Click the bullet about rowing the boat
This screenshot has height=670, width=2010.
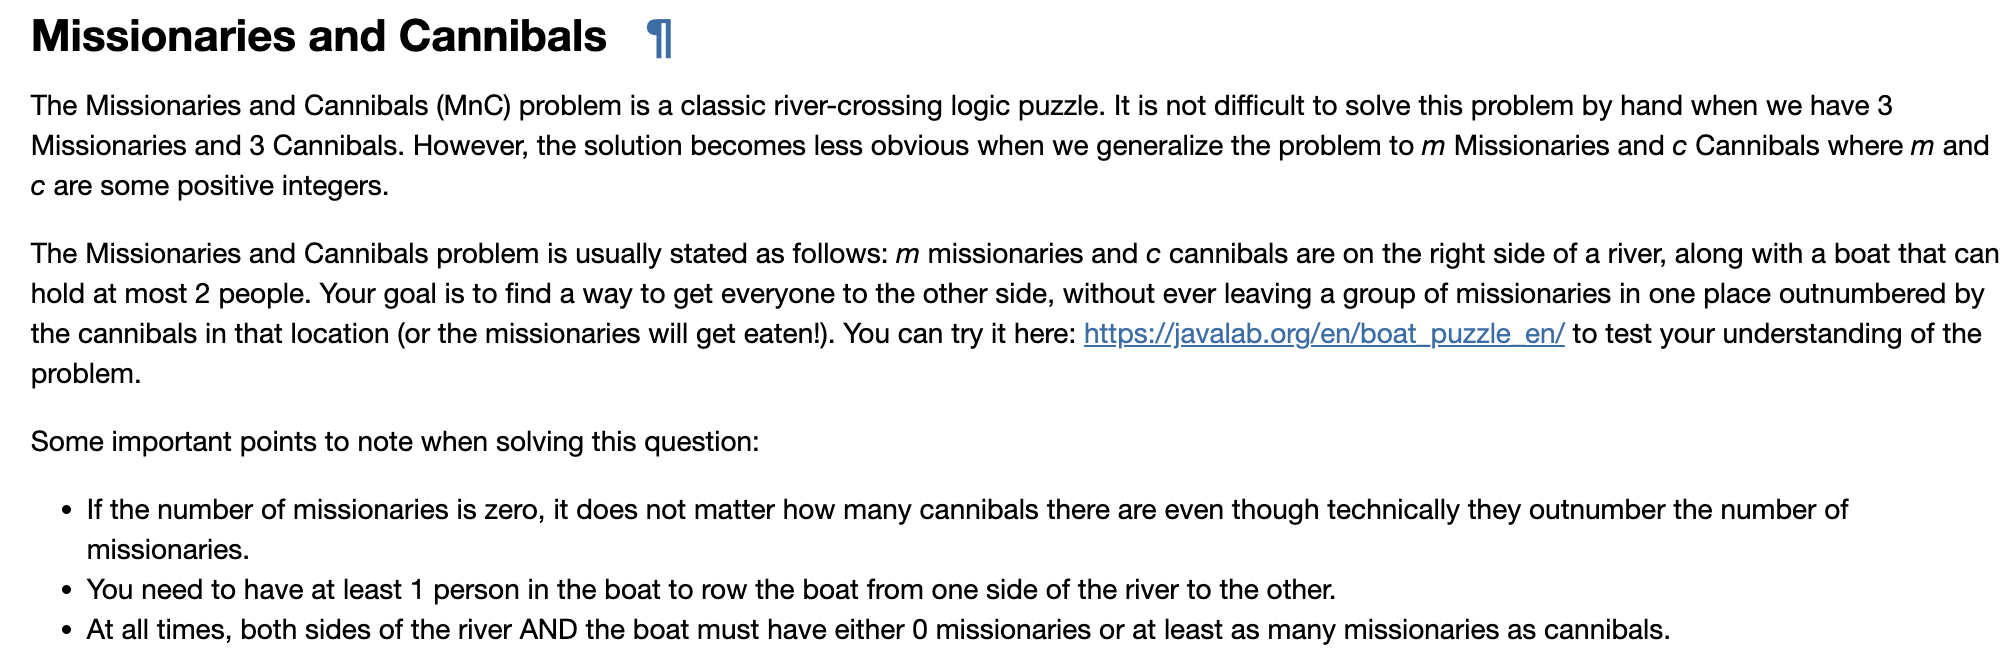pos(711,589)
